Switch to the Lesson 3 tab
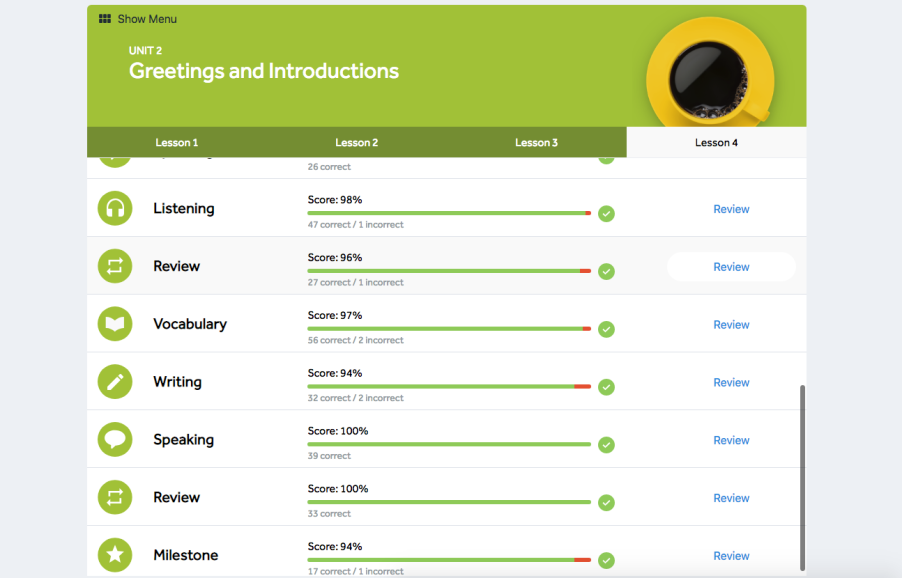The image size is (902, 578). (x=536, y=143)
